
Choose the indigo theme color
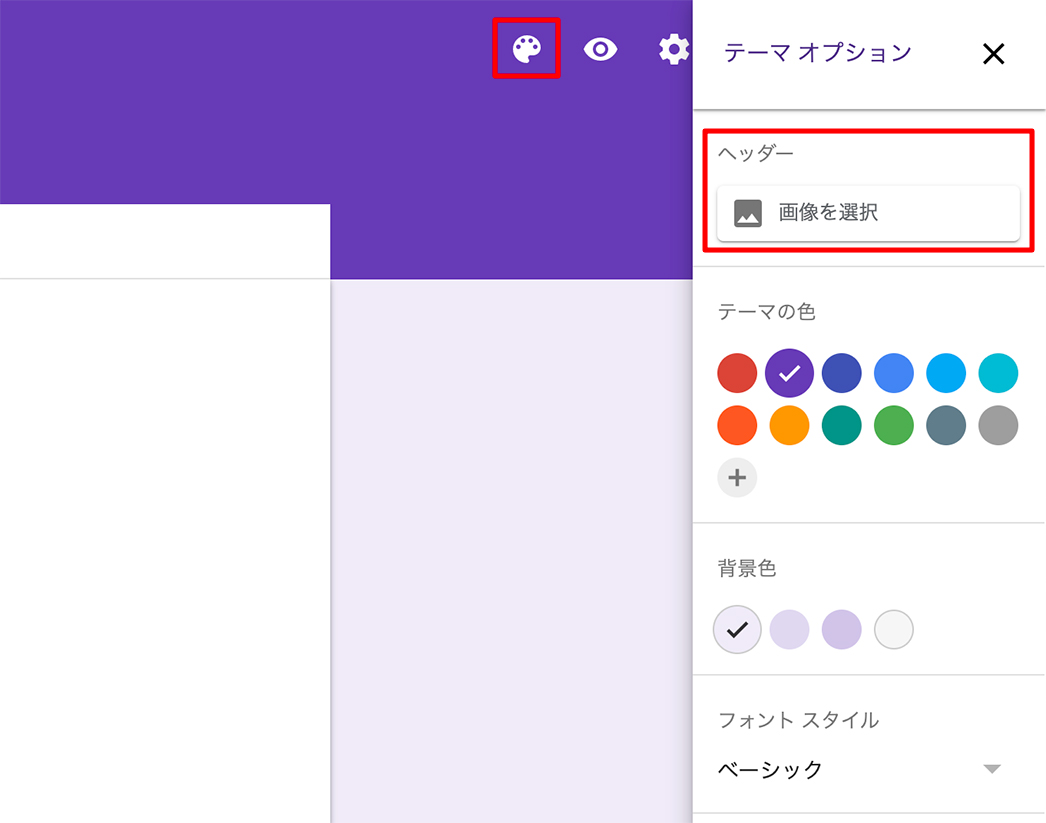point(841,374)
